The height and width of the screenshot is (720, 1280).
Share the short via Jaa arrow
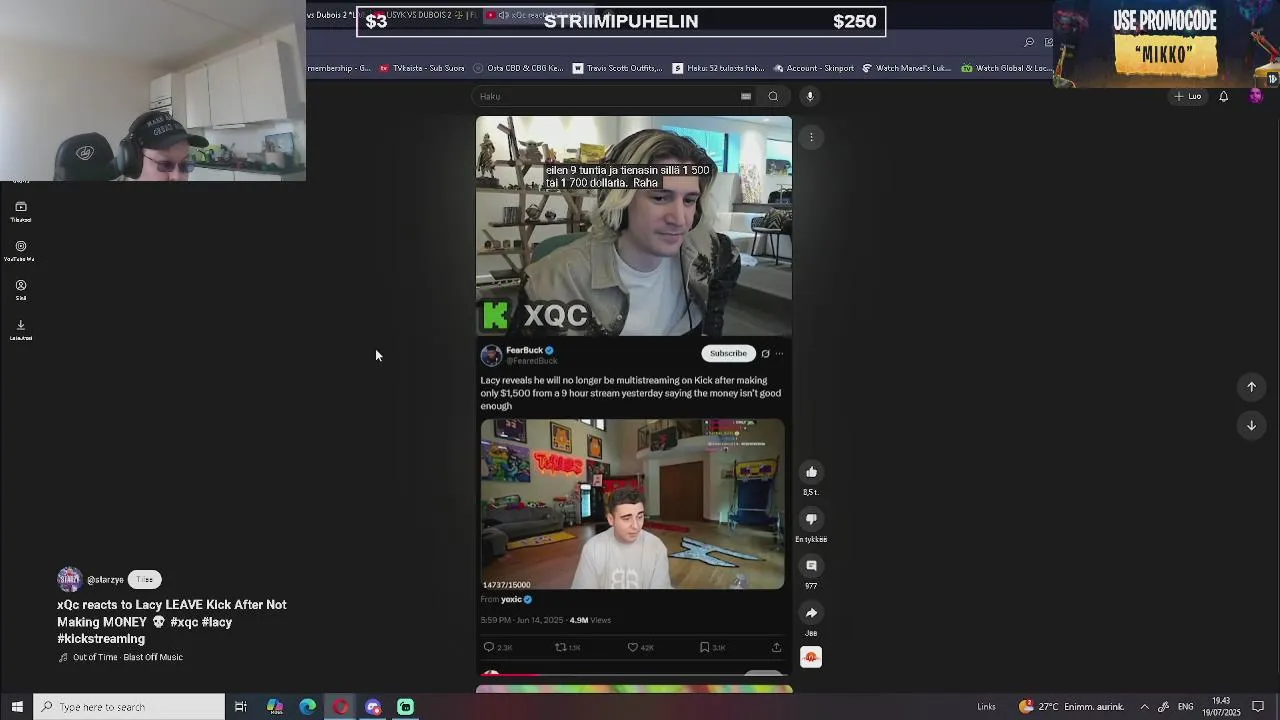click(x=811, y=613)
